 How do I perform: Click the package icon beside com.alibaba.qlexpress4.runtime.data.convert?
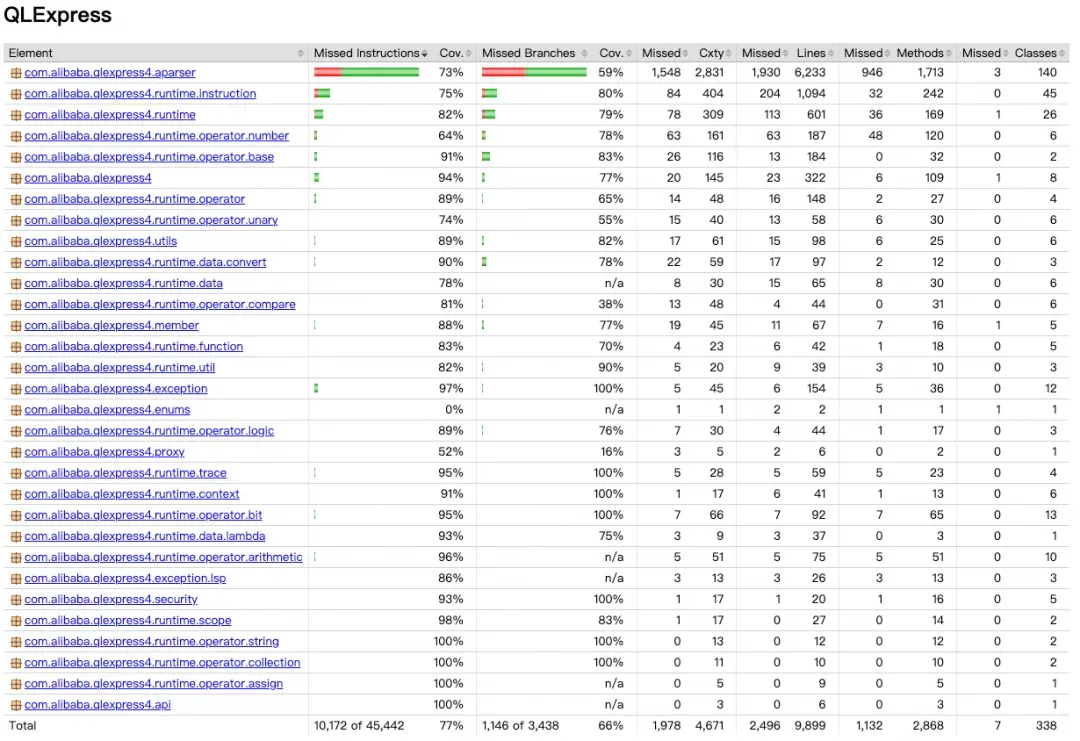(15, 262)
